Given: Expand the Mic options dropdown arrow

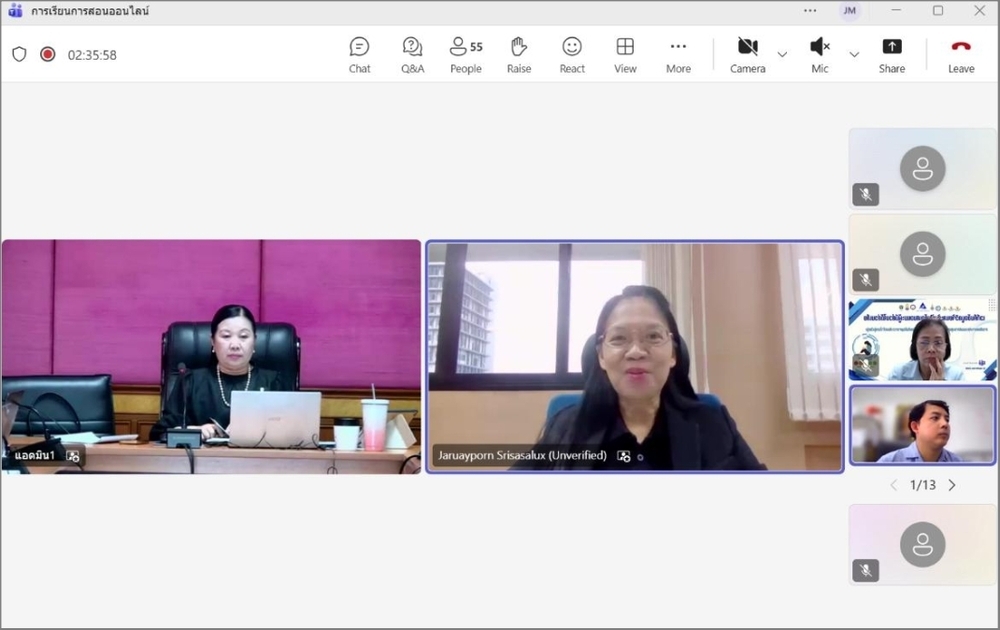Looking at the screenshot, I should tap(854, 54).
